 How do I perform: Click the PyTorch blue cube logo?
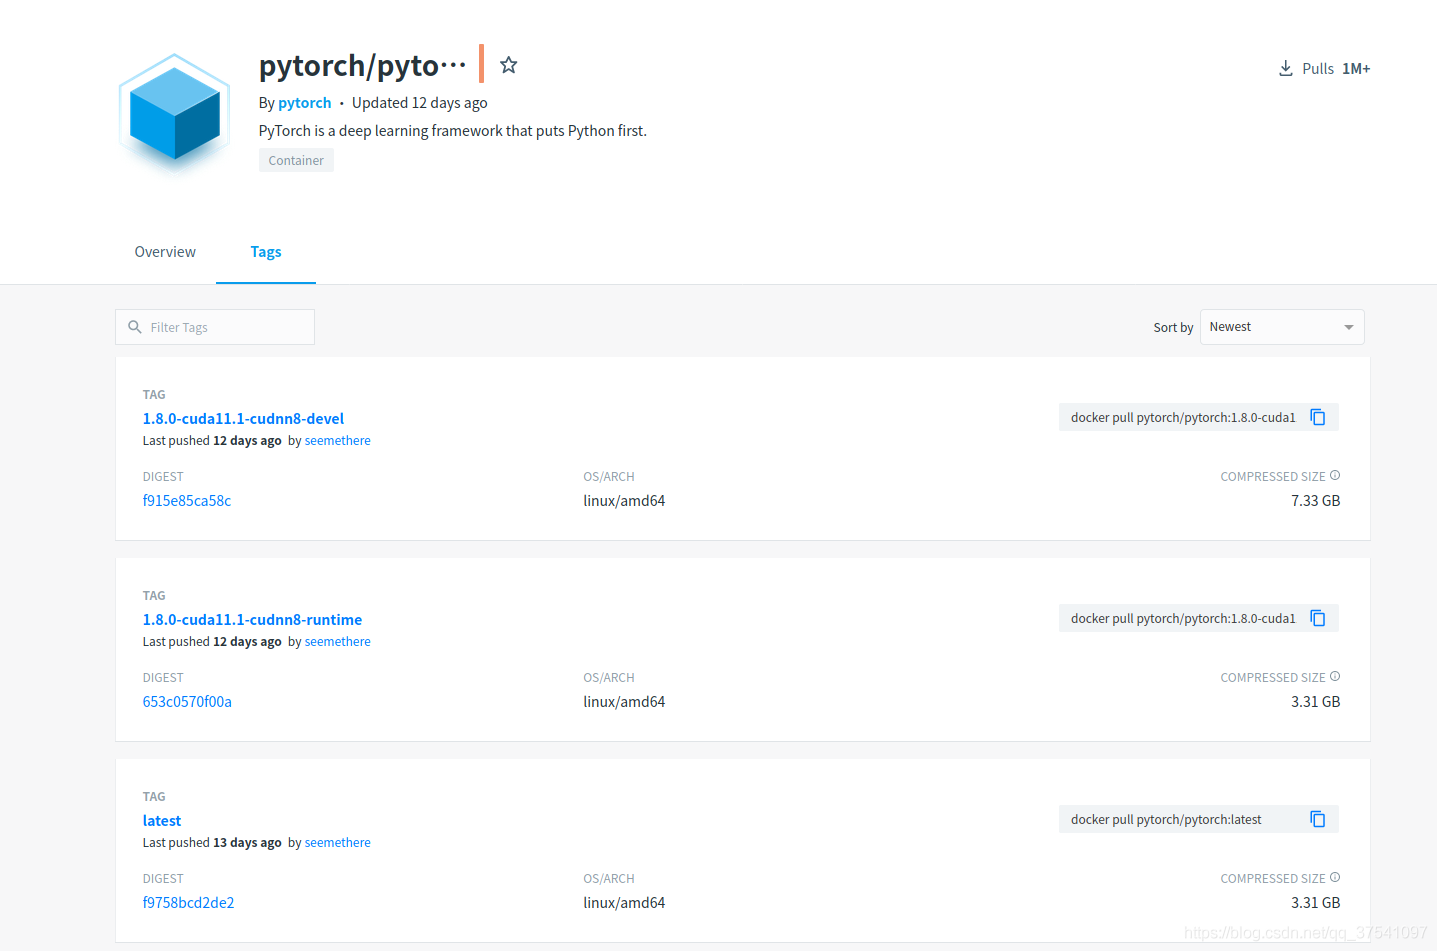[x=174, y=110]
